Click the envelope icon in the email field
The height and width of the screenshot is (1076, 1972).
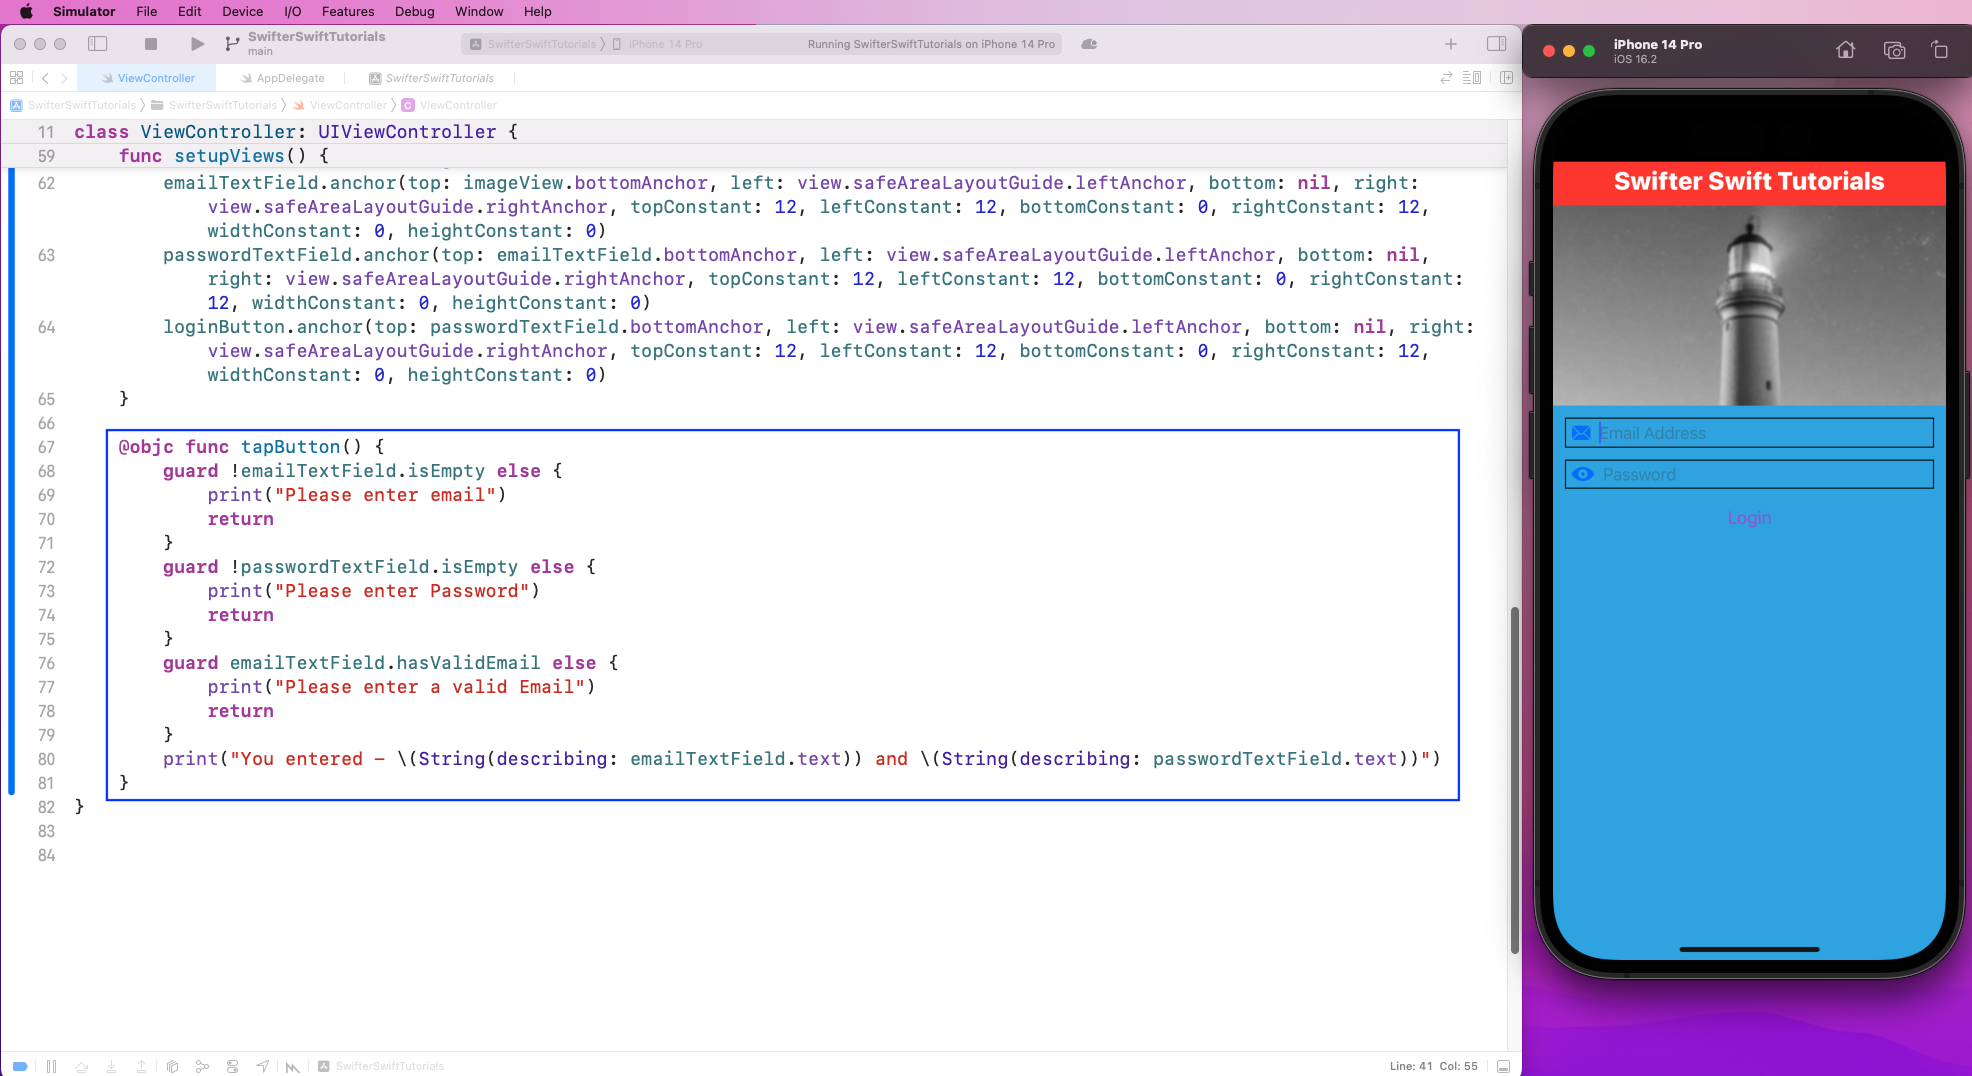pos(1581,433)
